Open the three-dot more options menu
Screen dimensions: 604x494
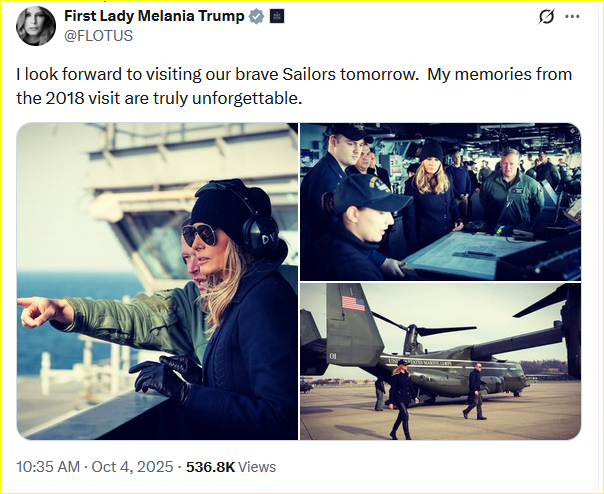tap(573, 17)
